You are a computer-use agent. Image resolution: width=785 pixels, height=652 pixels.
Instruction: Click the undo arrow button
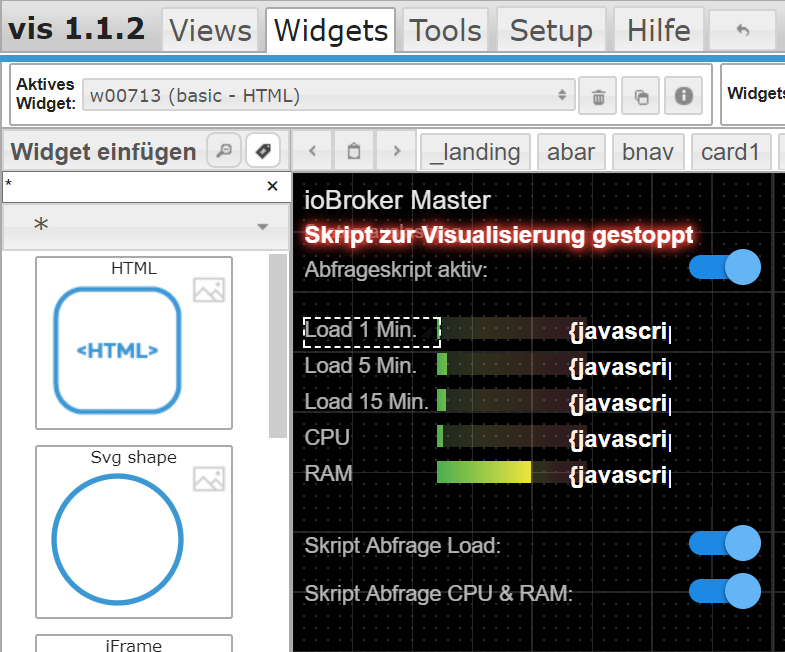coord(742,30)
